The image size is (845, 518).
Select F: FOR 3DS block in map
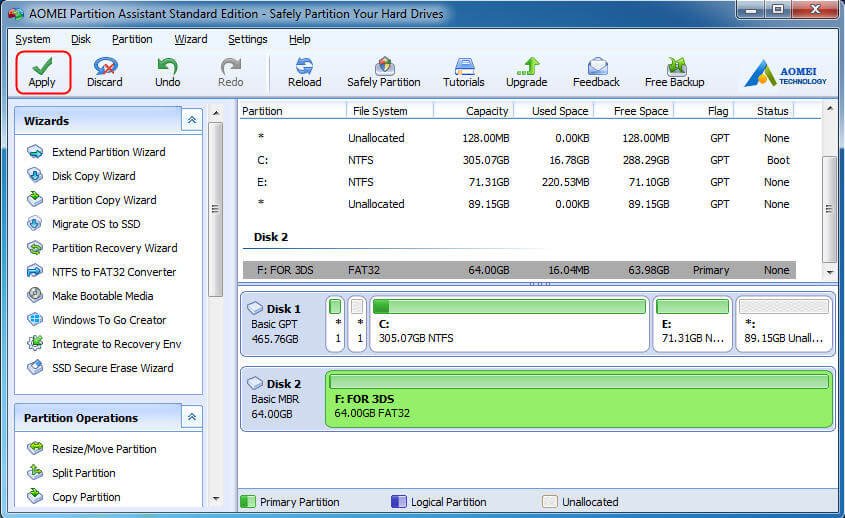[x=579, y=399]
